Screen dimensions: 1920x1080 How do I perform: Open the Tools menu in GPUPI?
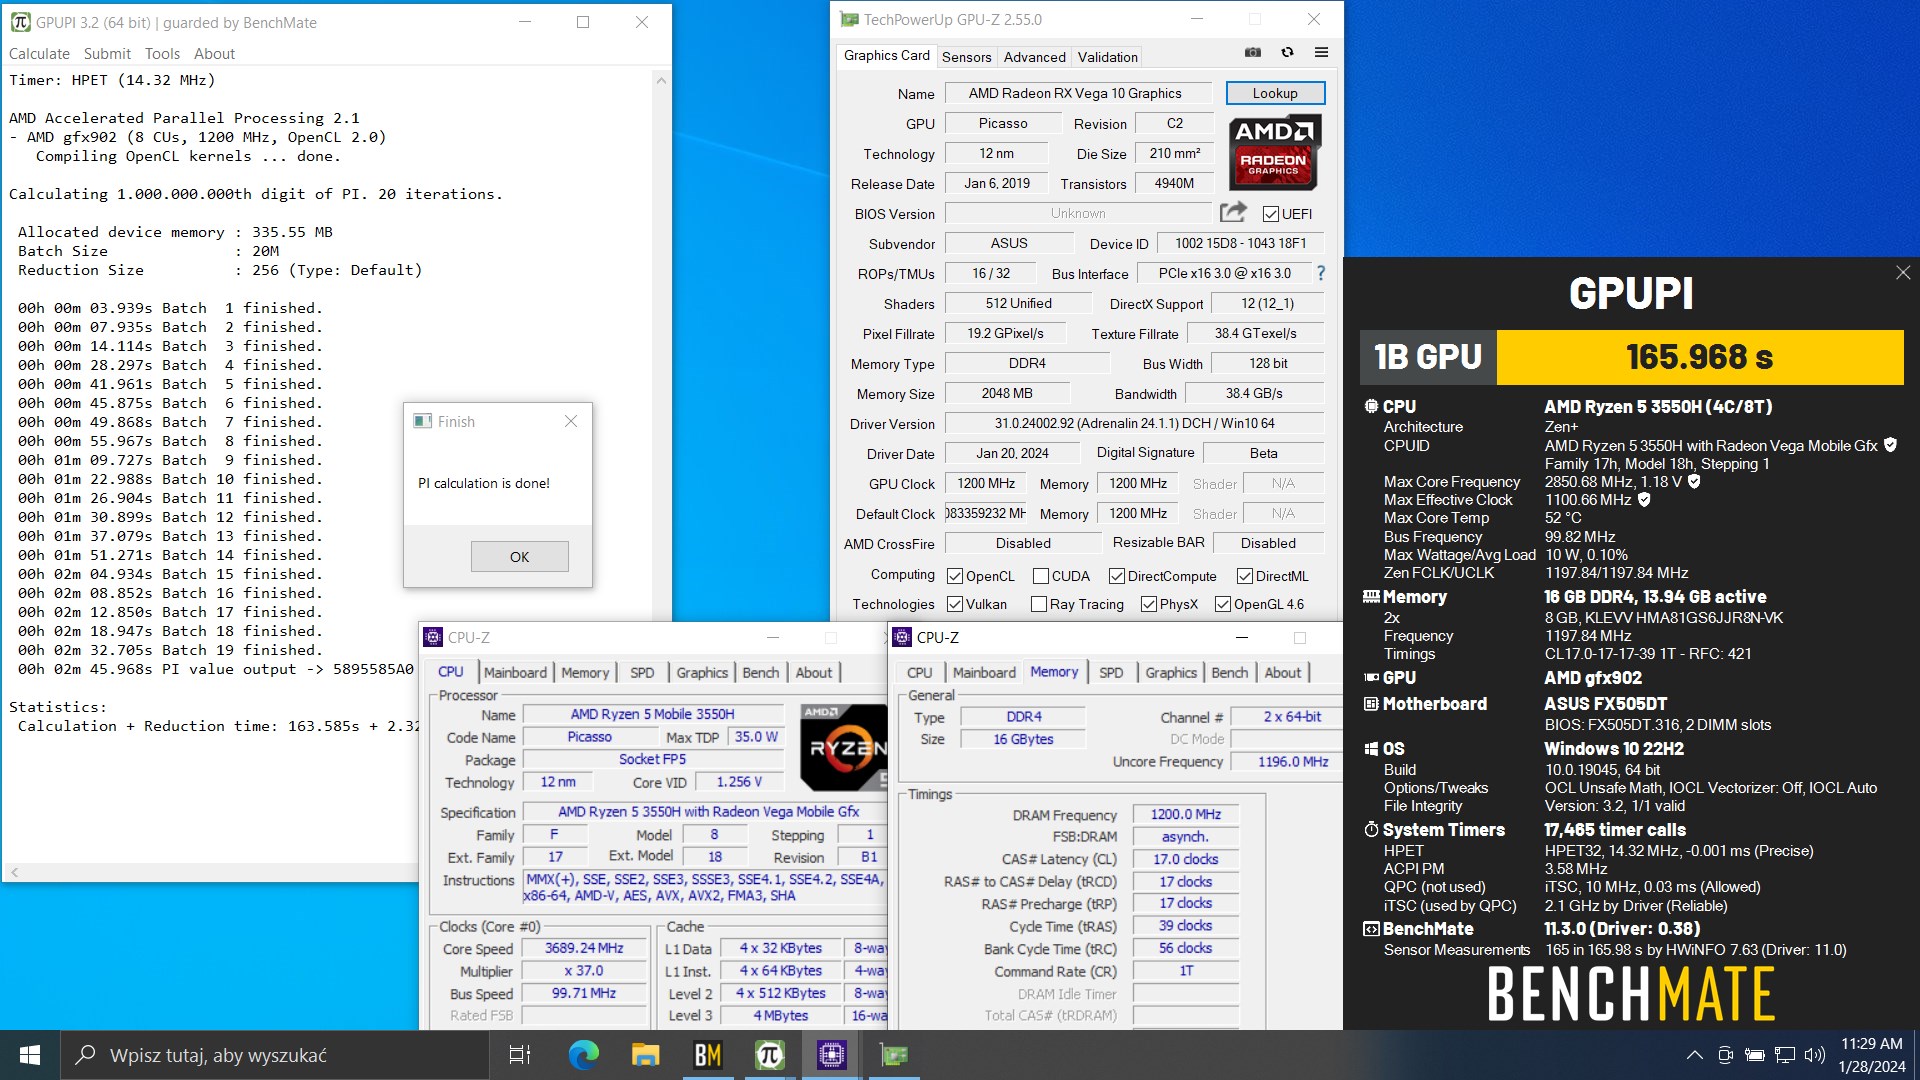point(162,54)
